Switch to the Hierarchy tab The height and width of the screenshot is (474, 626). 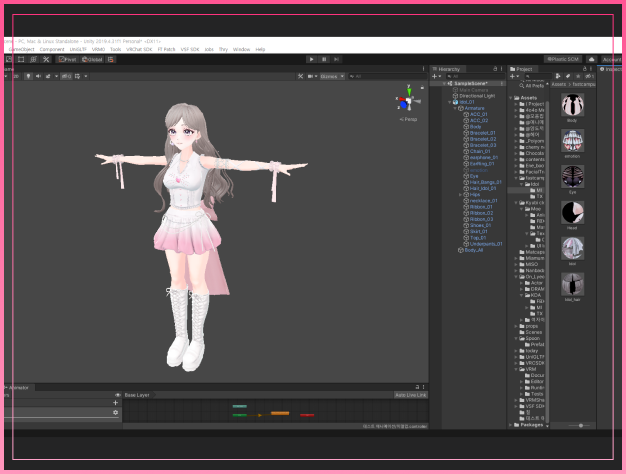point(446,69)
